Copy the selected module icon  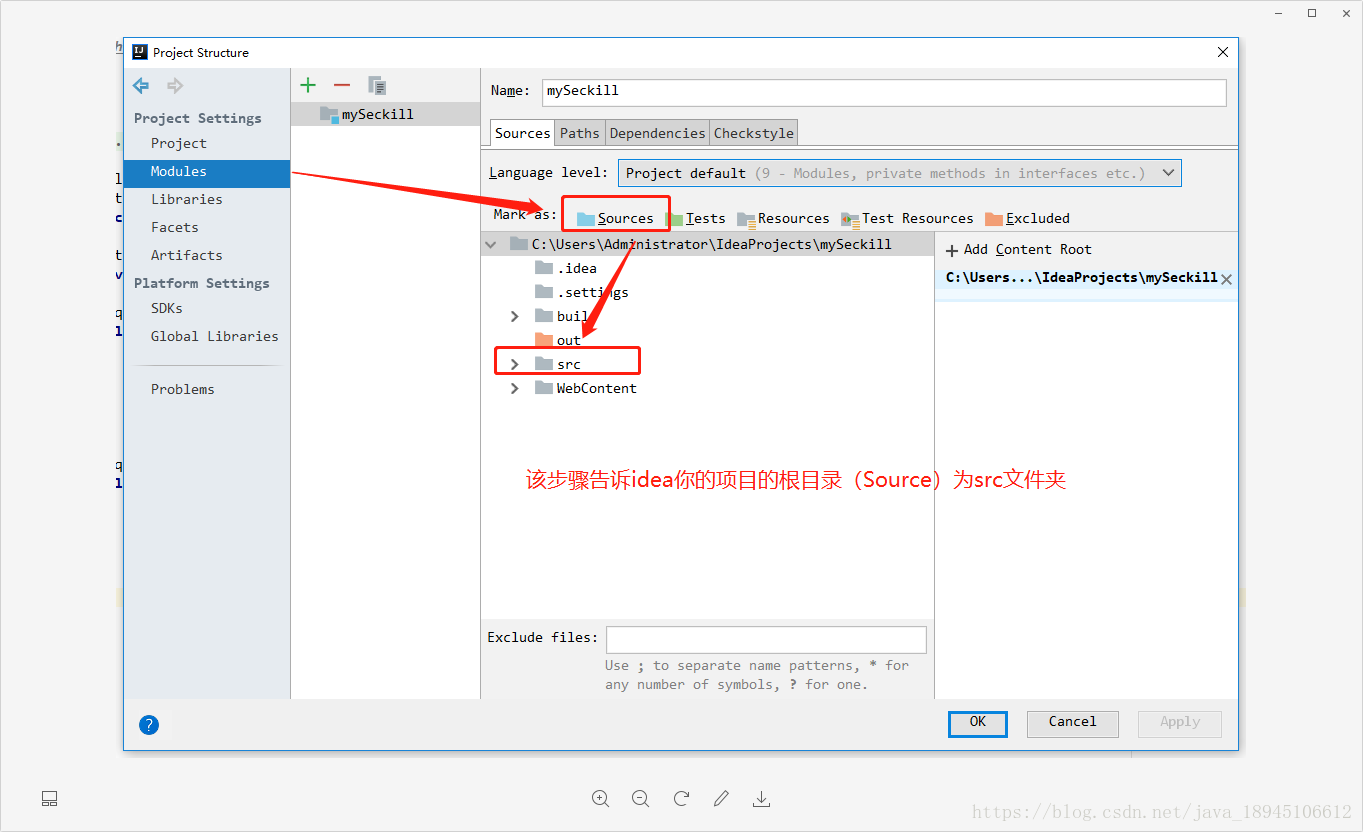[376, 86]
